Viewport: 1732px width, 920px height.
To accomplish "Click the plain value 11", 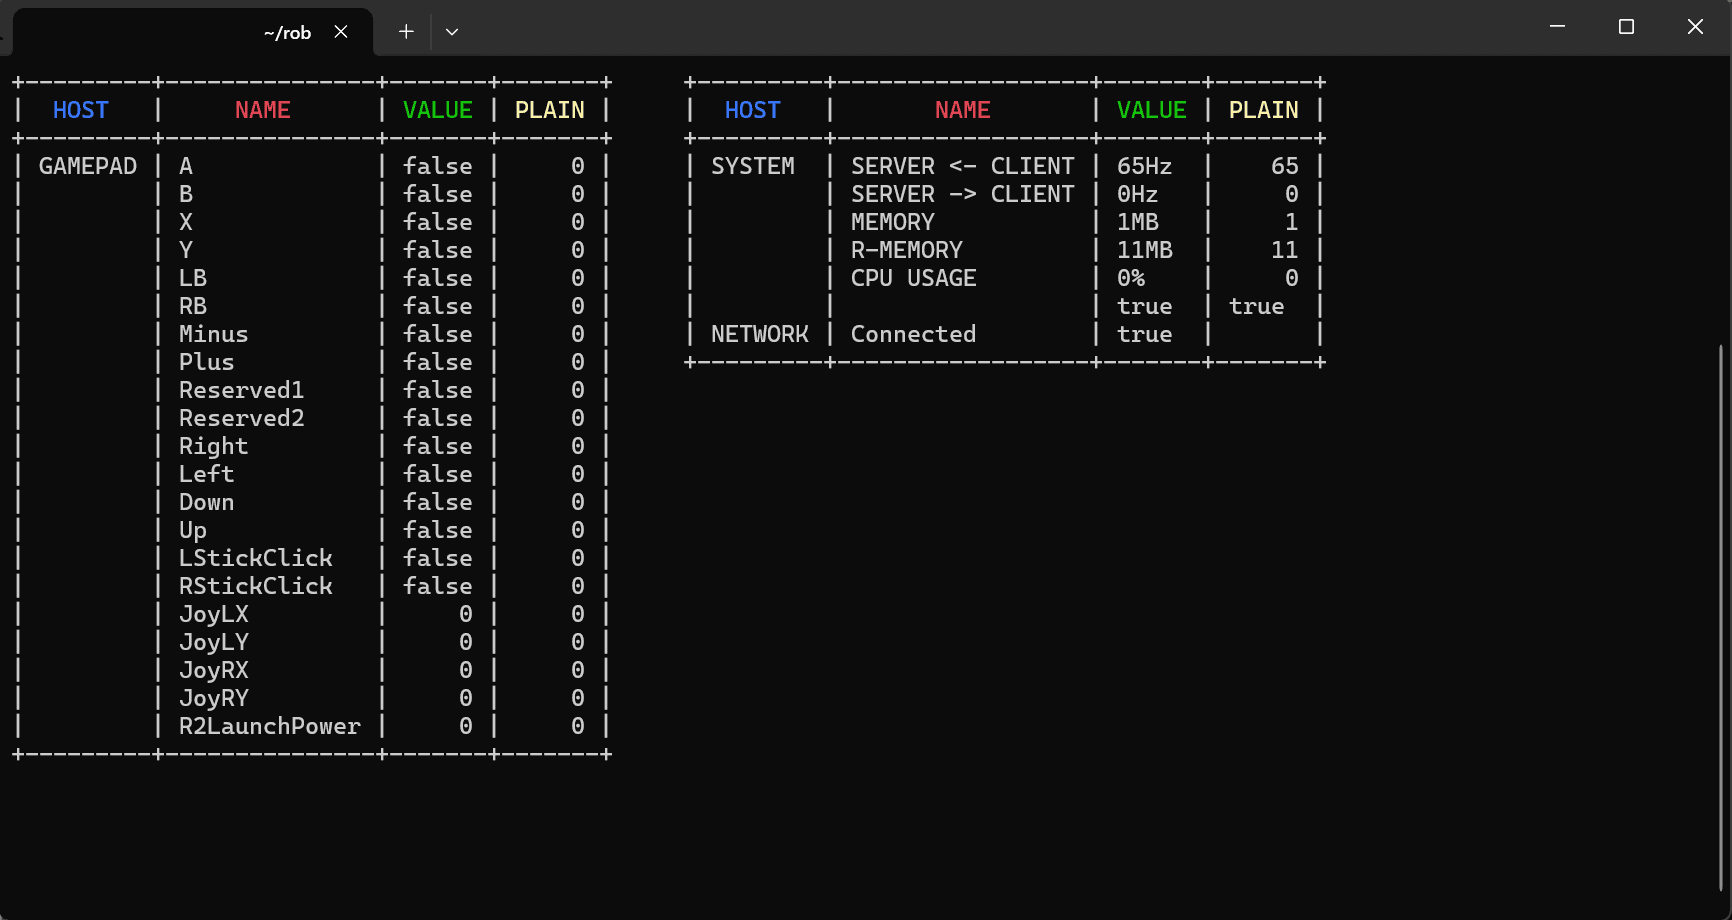I will coord(1284,250).
